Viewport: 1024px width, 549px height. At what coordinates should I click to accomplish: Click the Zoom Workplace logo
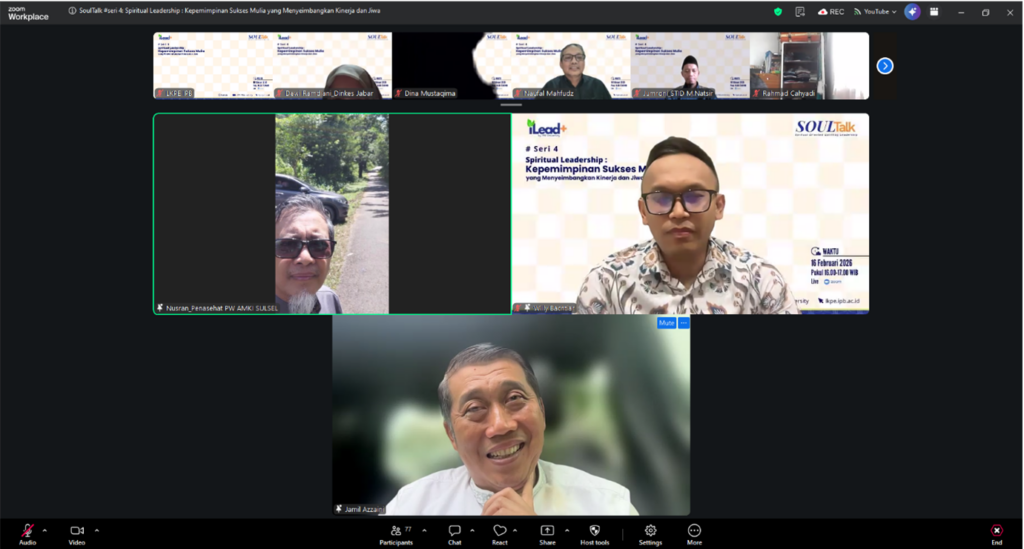(28, 14)
